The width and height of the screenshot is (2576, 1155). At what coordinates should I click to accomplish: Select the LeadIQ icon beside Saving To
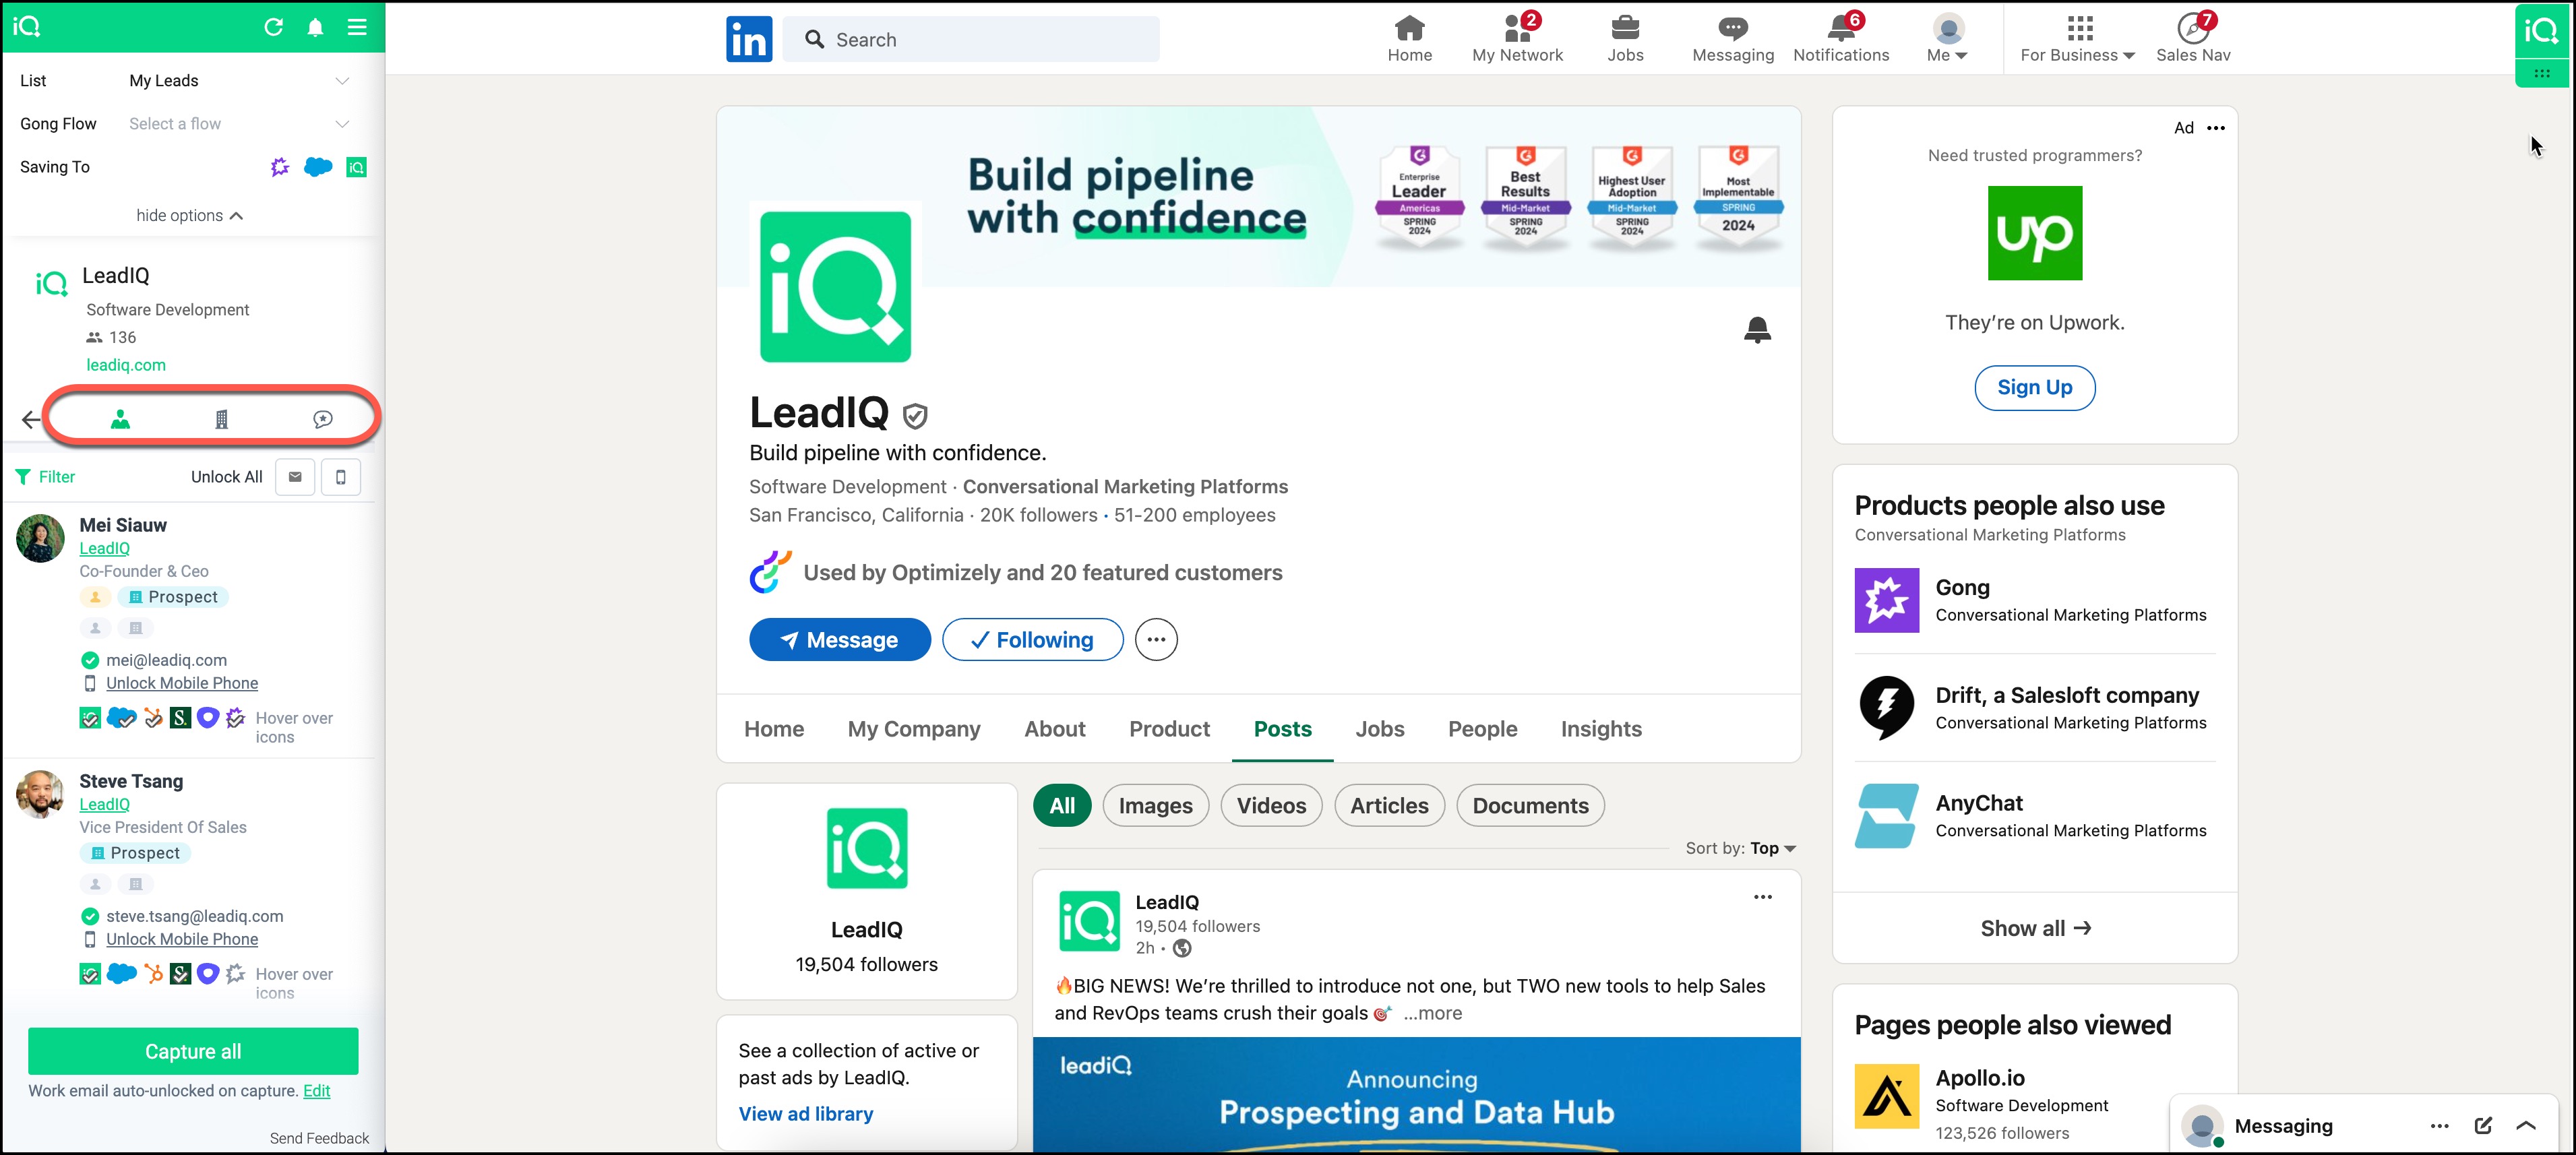pos(356,167)
